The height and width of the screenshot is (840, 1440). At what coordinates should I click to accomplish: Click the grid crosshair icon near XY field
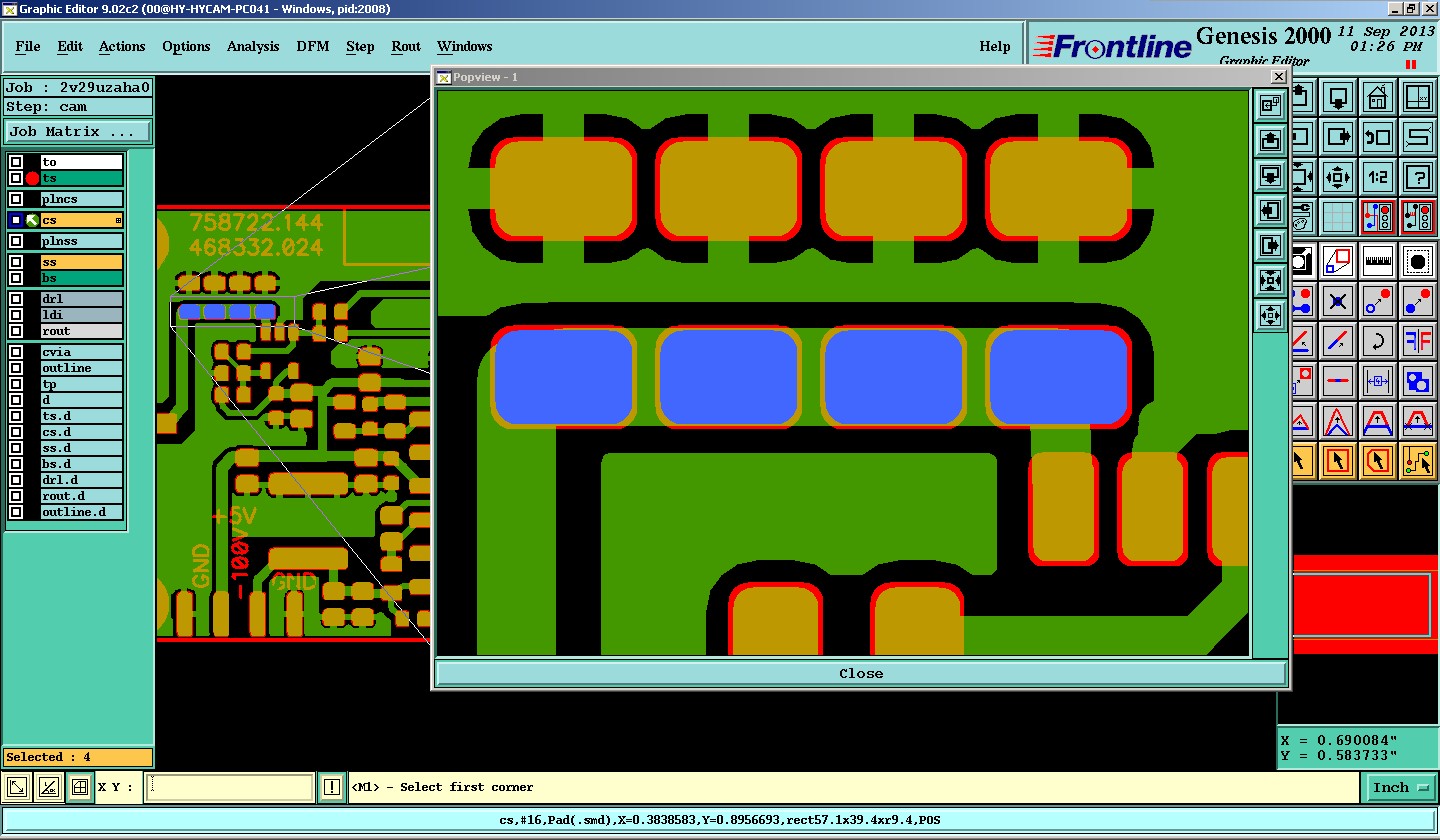(80, 787)
